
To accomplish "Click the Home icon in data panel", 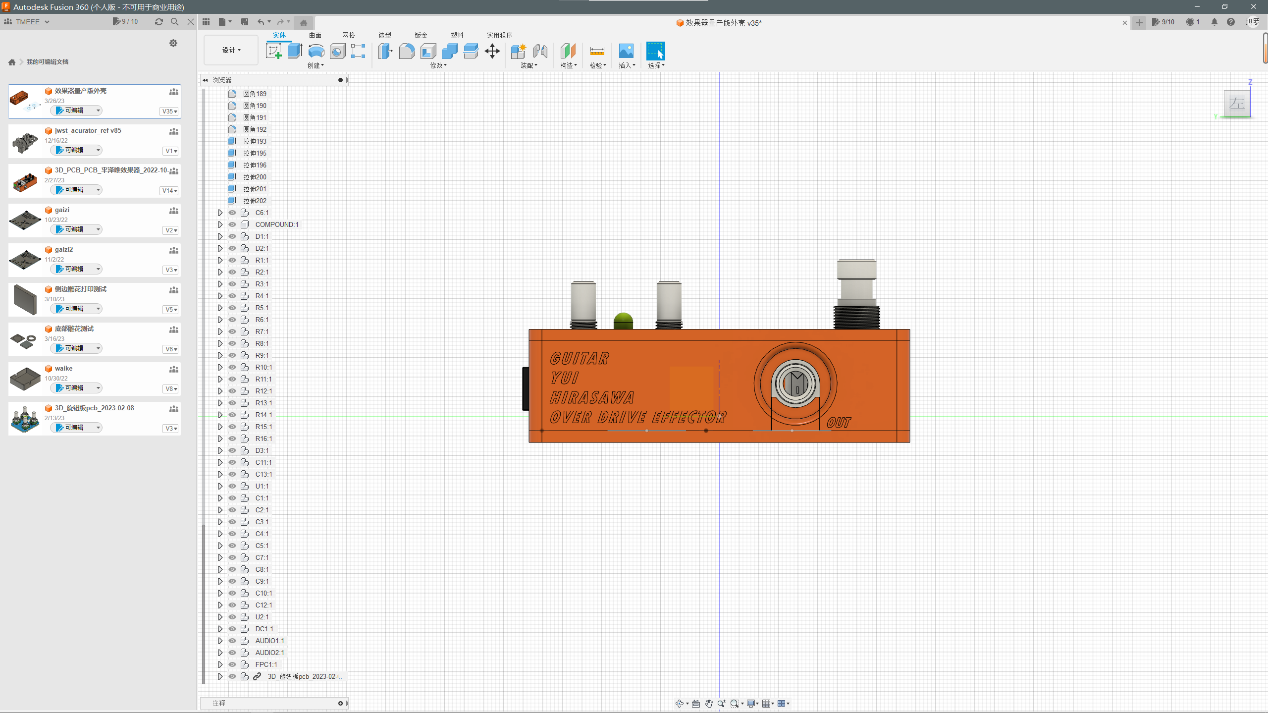I will point(12,62).
